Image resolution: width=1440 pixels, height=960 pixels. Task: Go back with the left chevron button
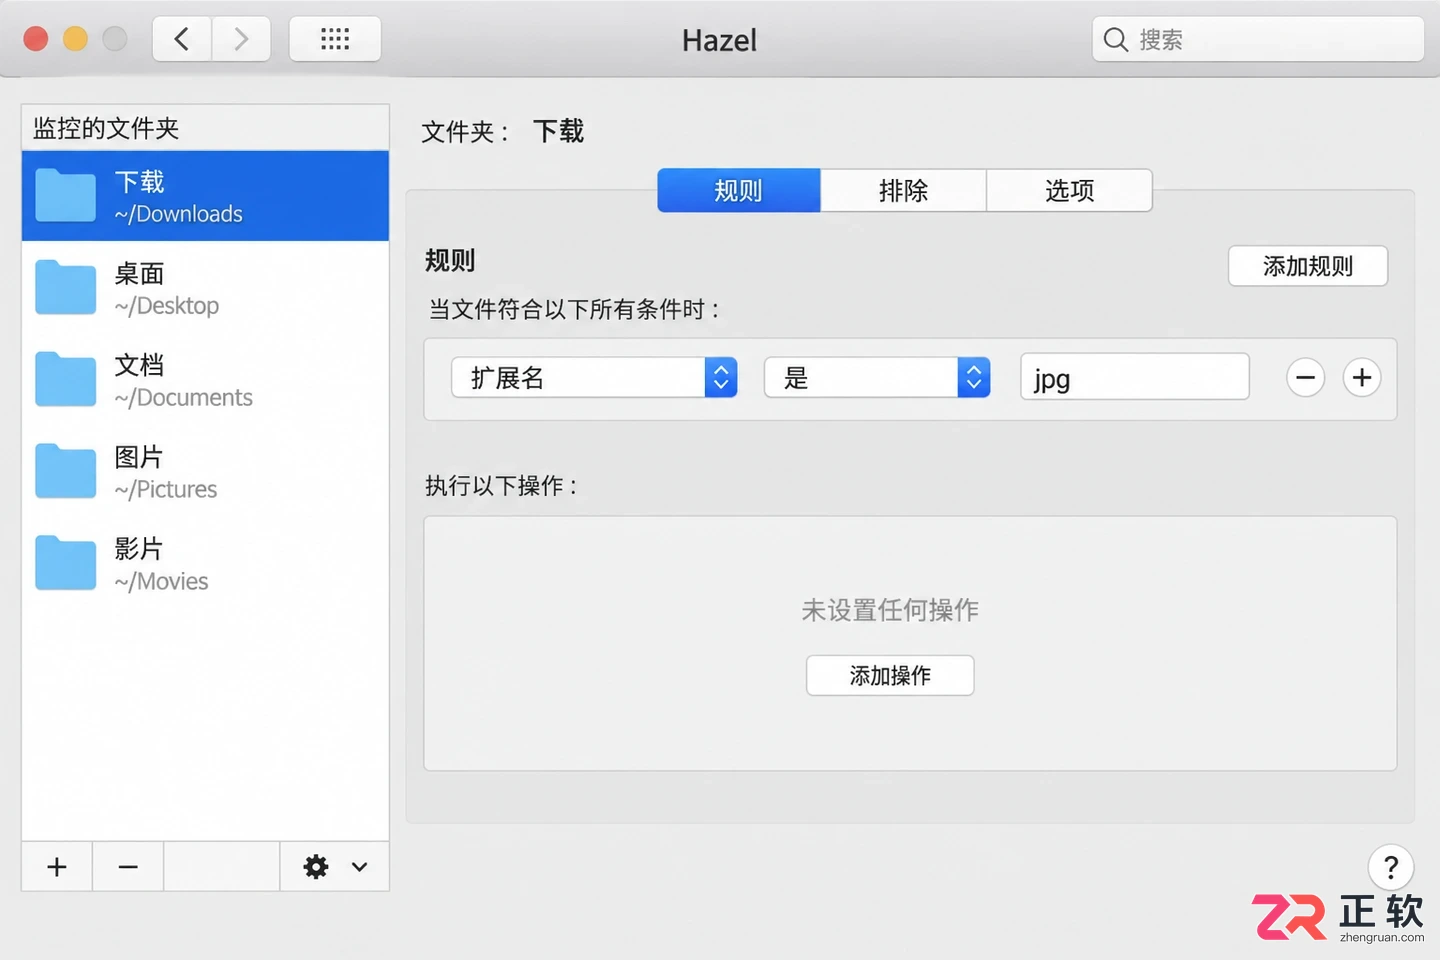[182, 39]
